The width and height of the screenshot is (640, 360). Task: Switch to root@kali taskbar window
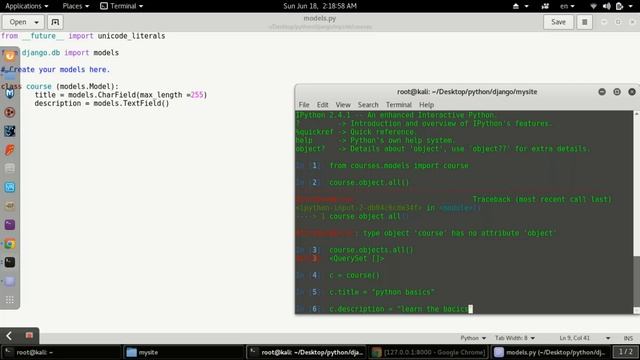(61, 352)
